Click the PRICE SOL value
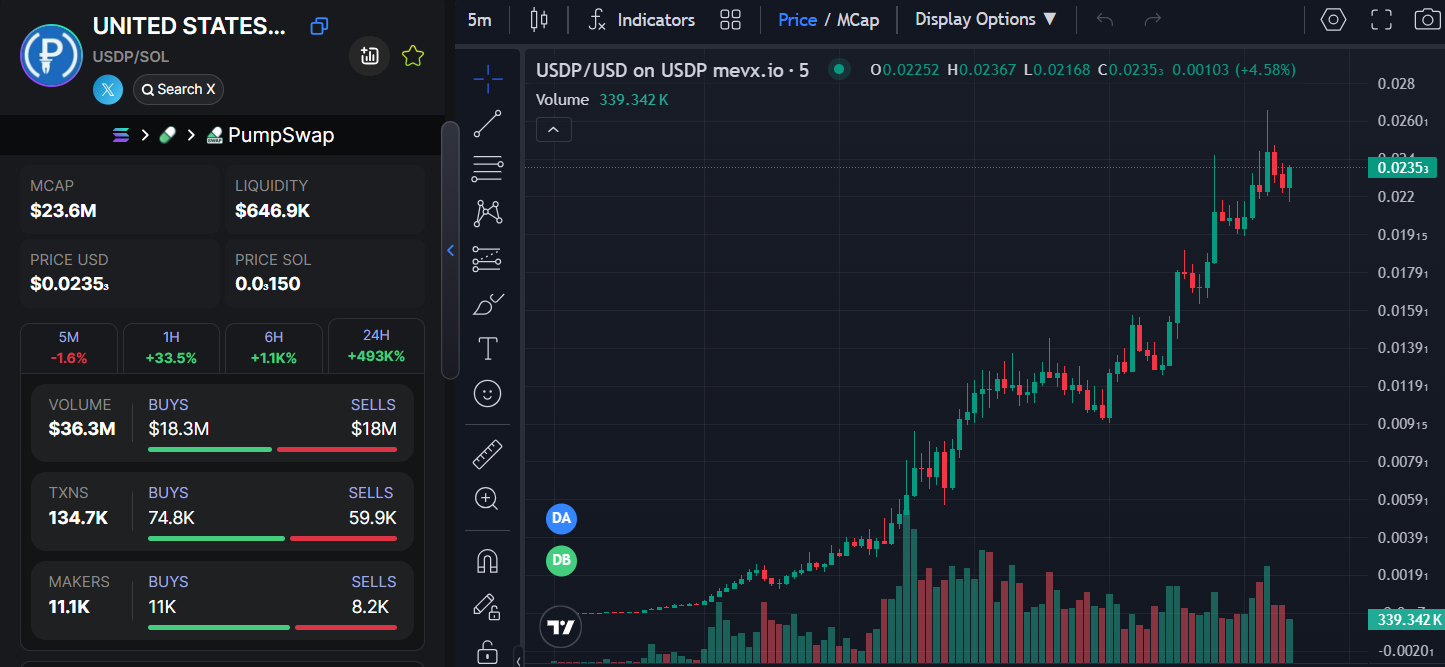The image size is (1445, 667). [x=267, y=284]
